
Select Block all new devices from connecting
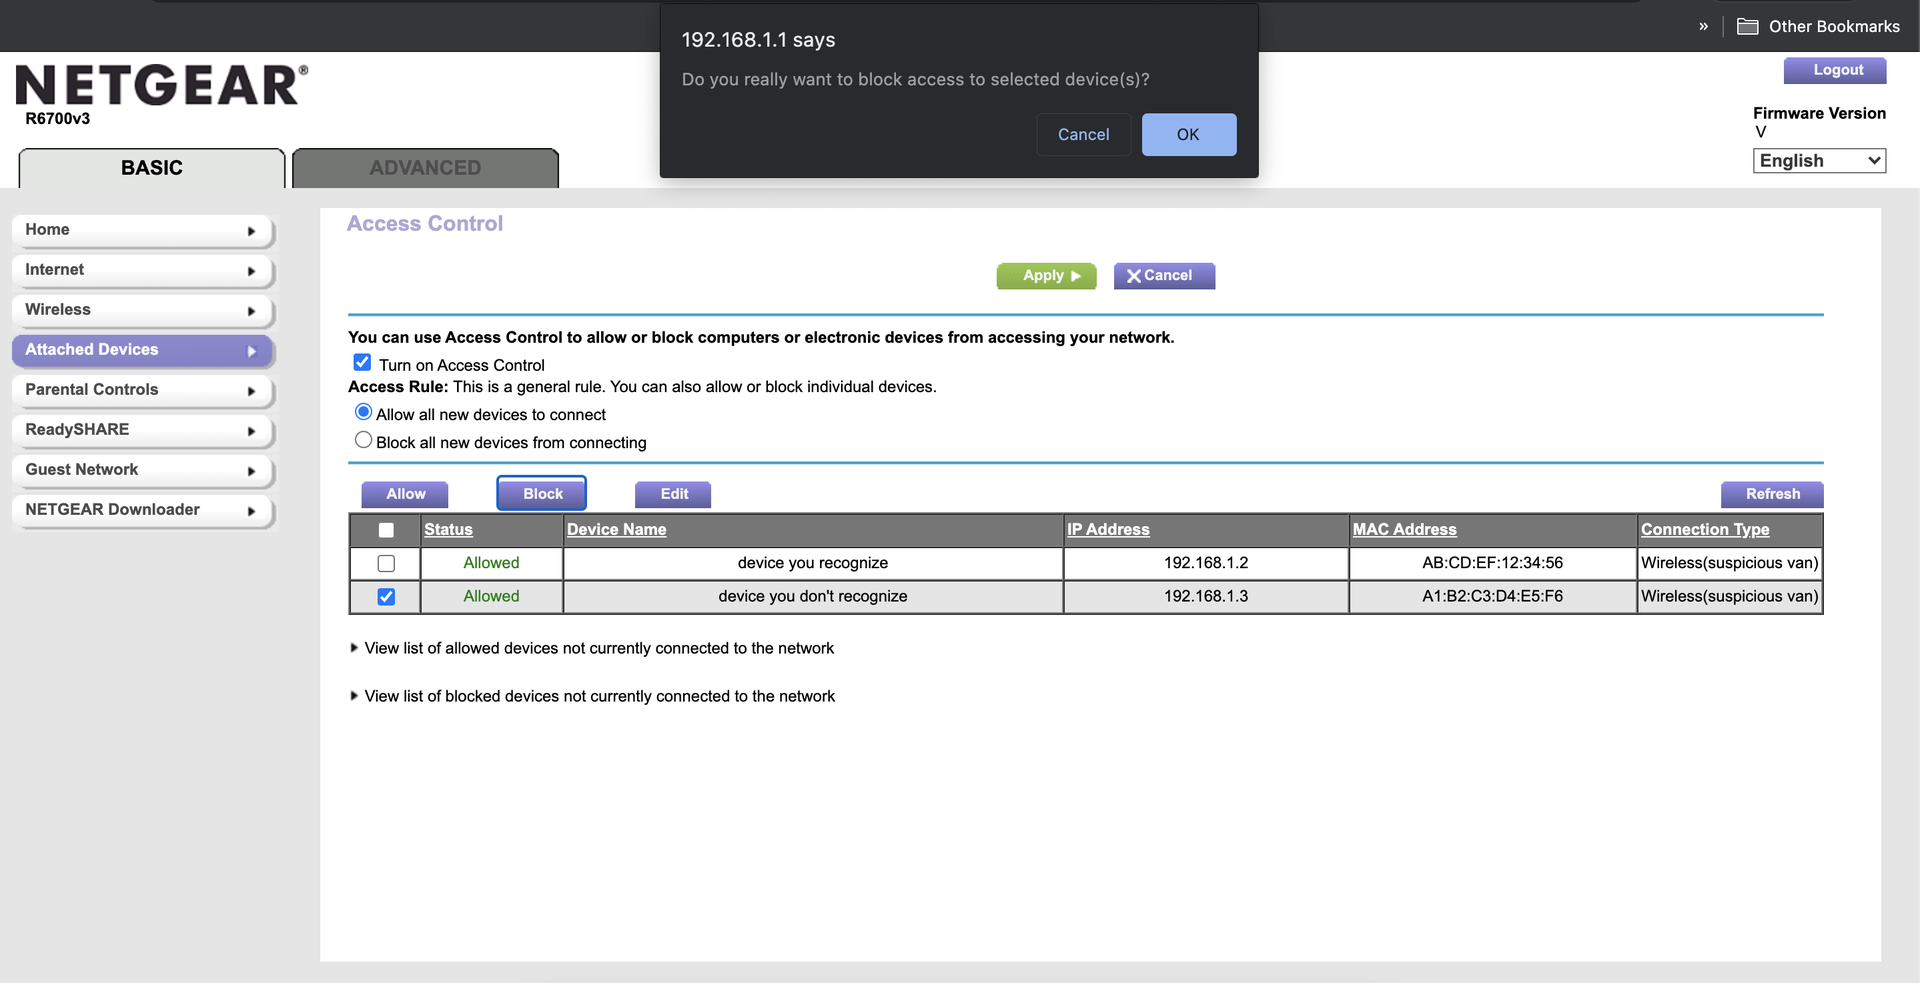pos(364,440)
